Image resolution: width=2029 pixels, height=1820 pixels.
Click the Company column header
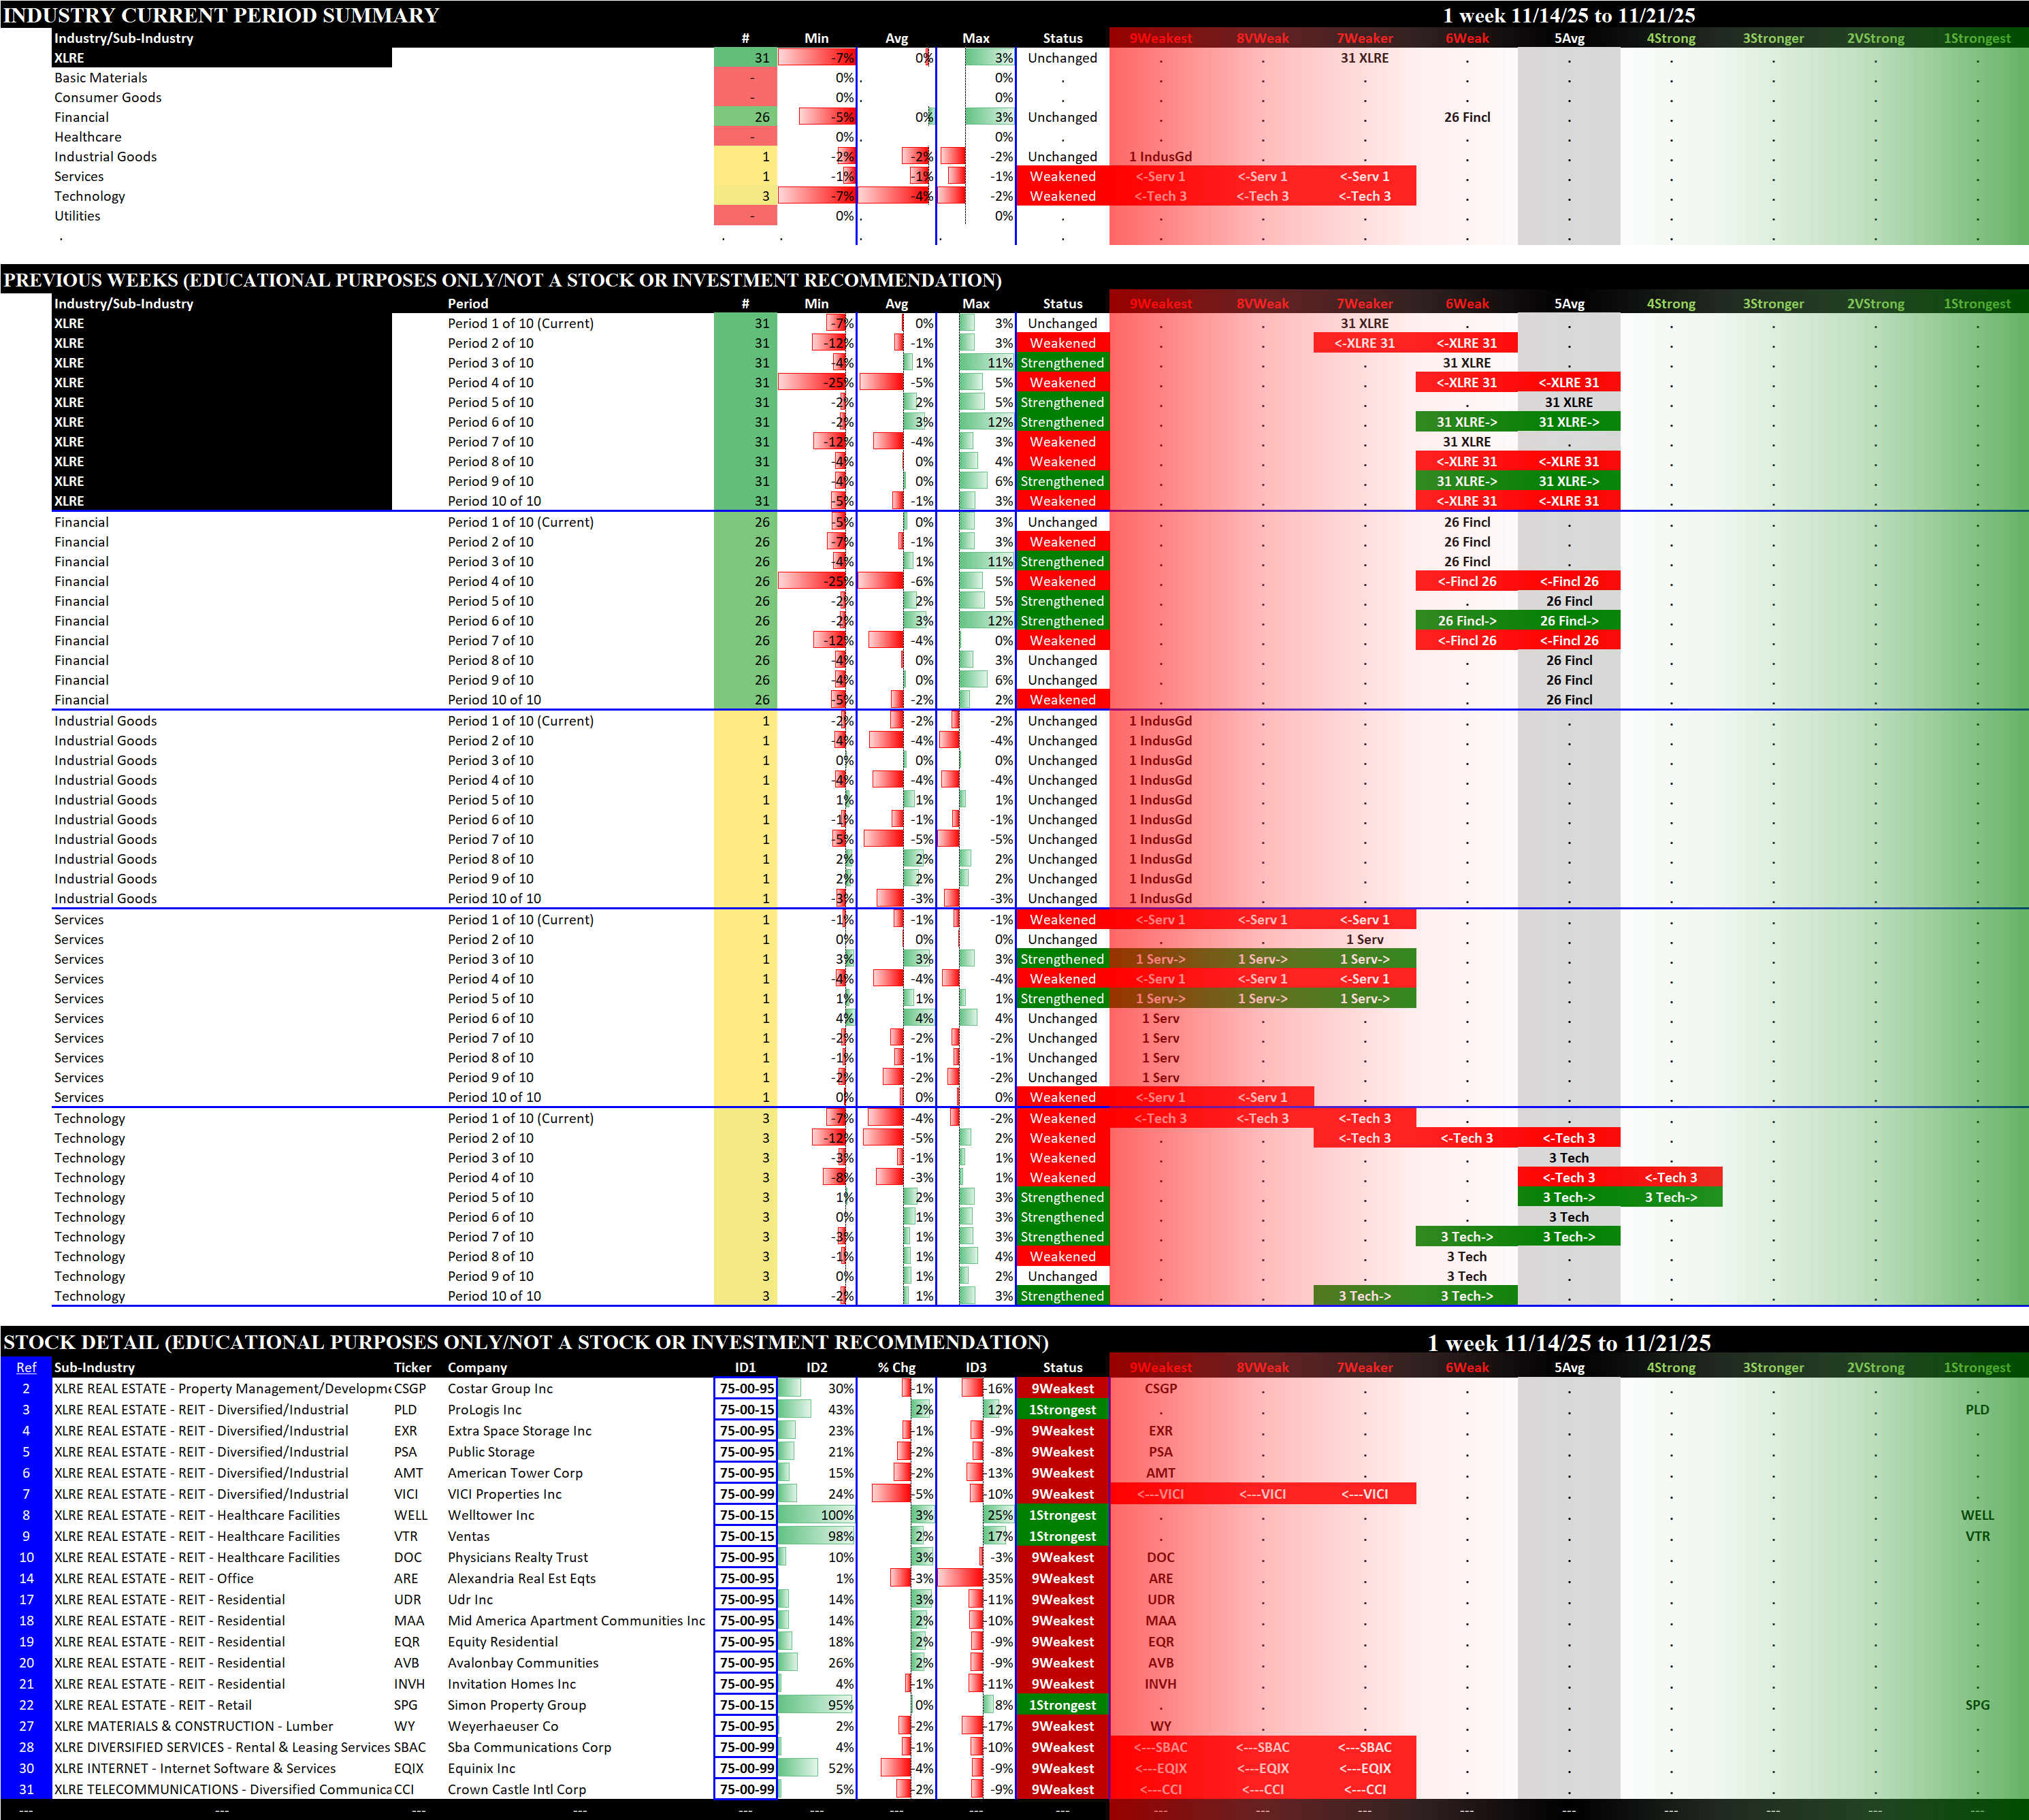pos(477,1367)
